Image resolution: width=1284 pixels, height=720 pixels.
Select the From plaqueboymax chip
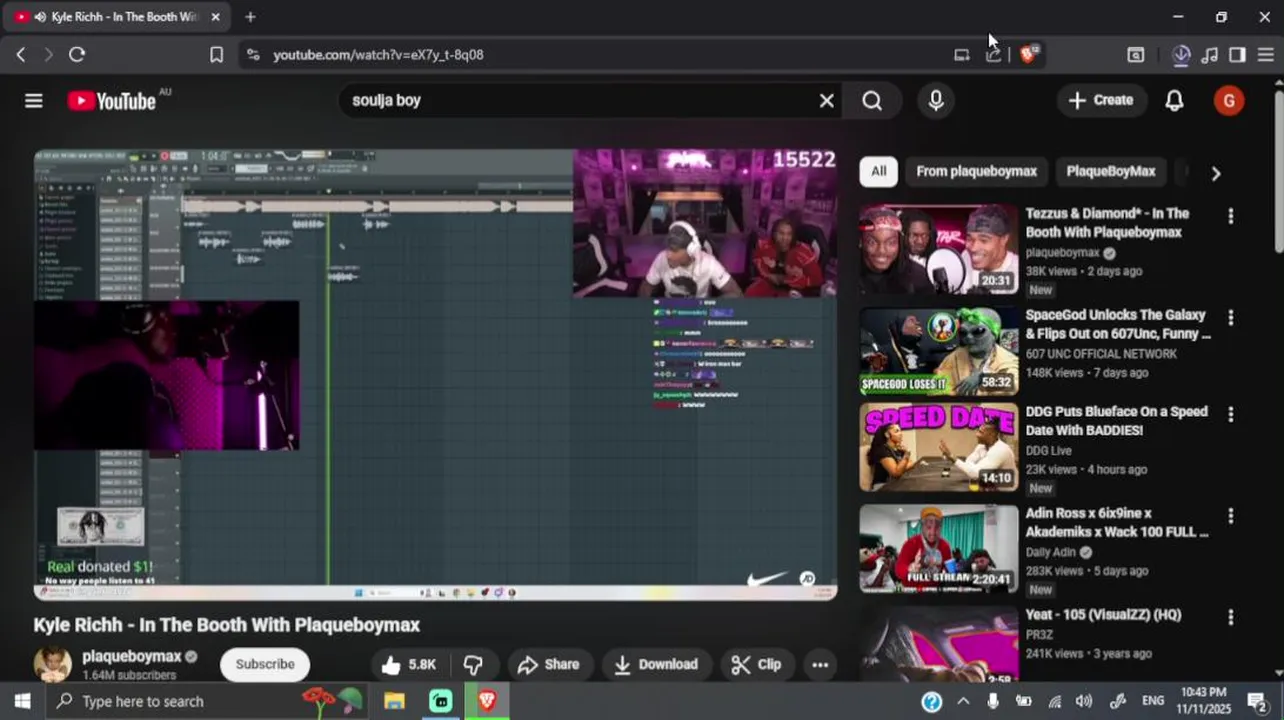[x=976, y=171]
